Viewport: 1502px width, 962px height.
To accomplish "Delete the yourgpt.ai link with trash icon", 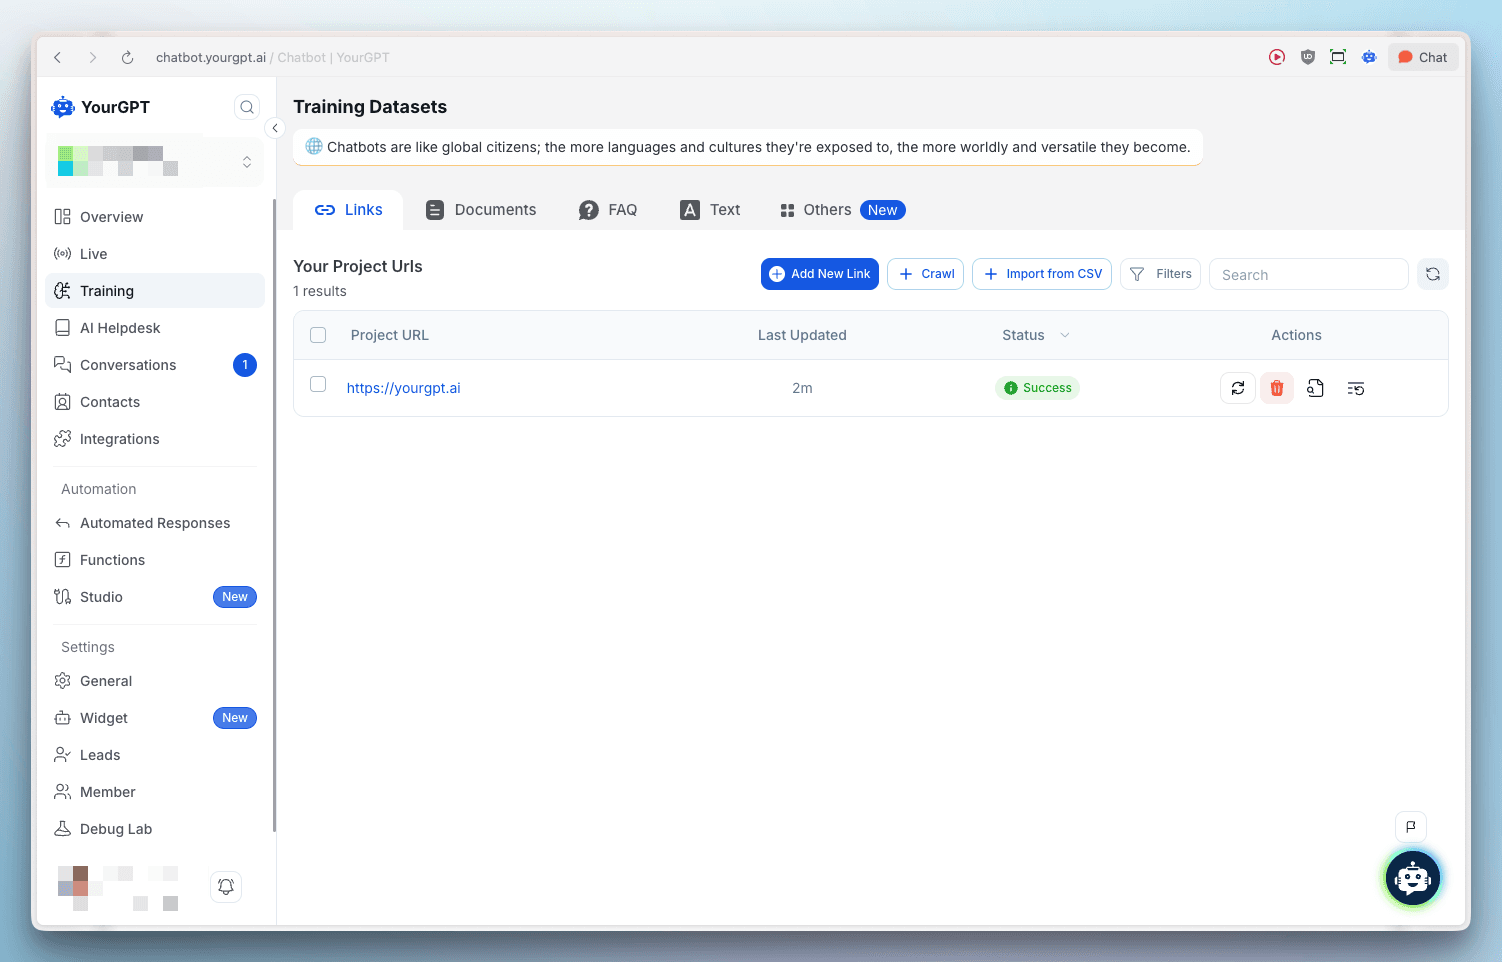I will coord(1277,388).
